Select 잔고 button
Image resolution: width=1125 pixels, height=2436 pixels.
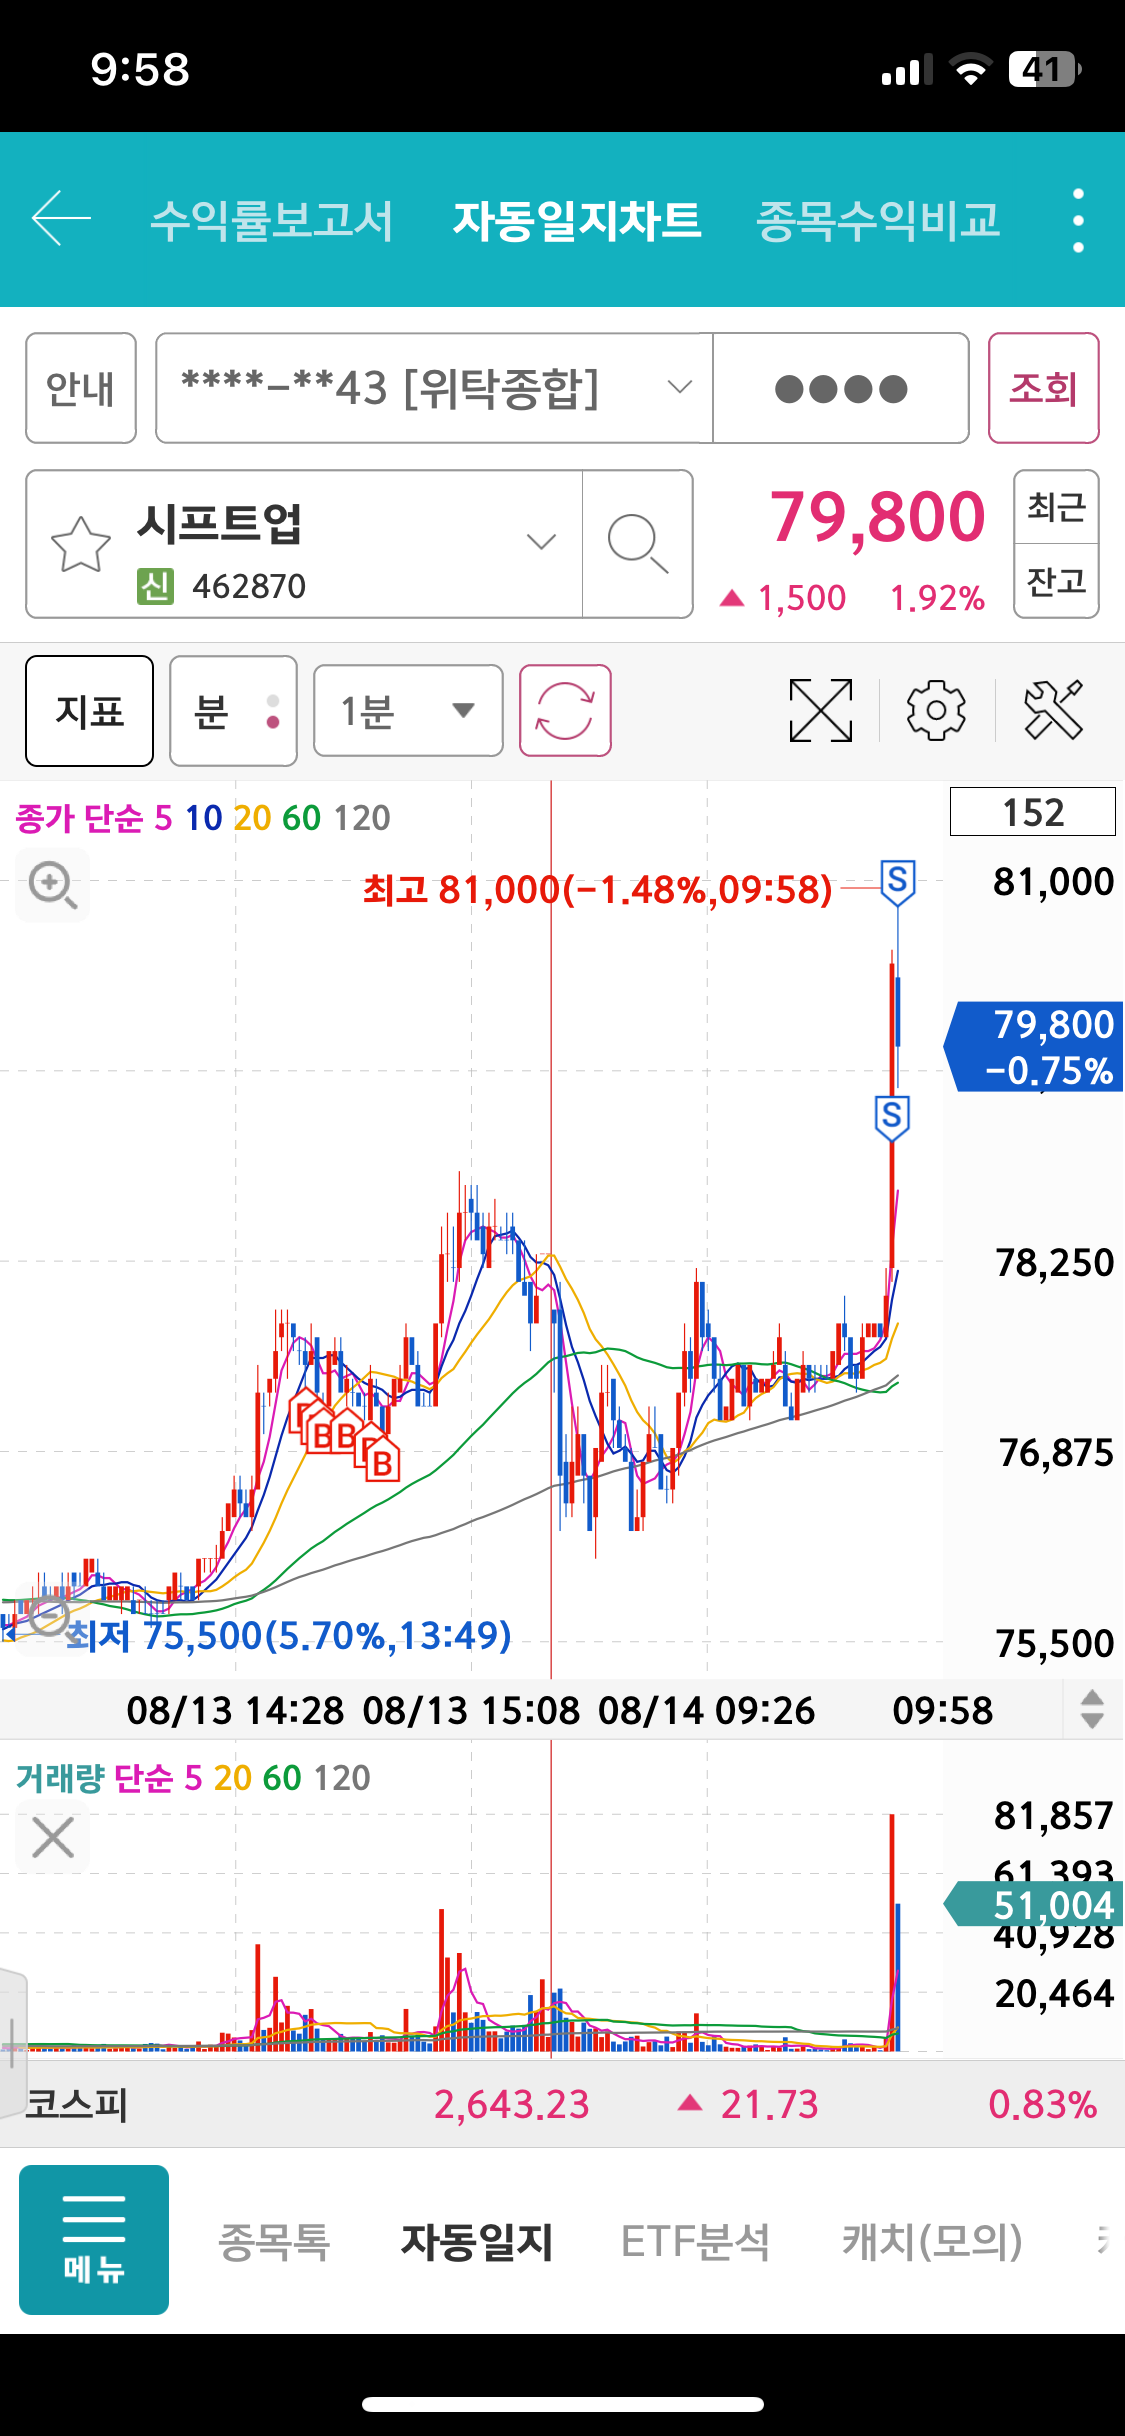coord(1056,581)
